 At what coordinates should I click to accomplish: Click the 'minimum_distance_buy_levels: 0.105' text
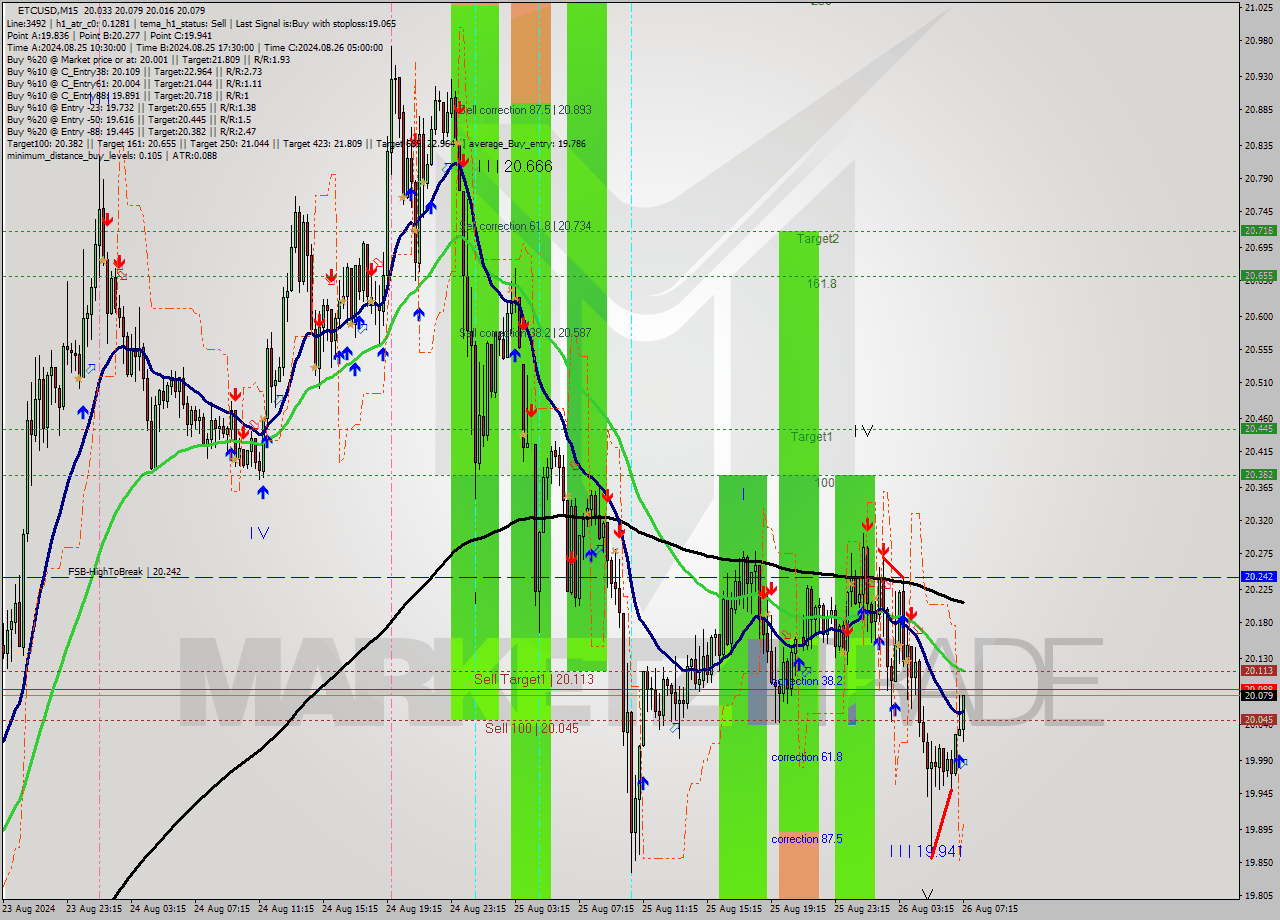pyautogui.click(x=85, y=155)
